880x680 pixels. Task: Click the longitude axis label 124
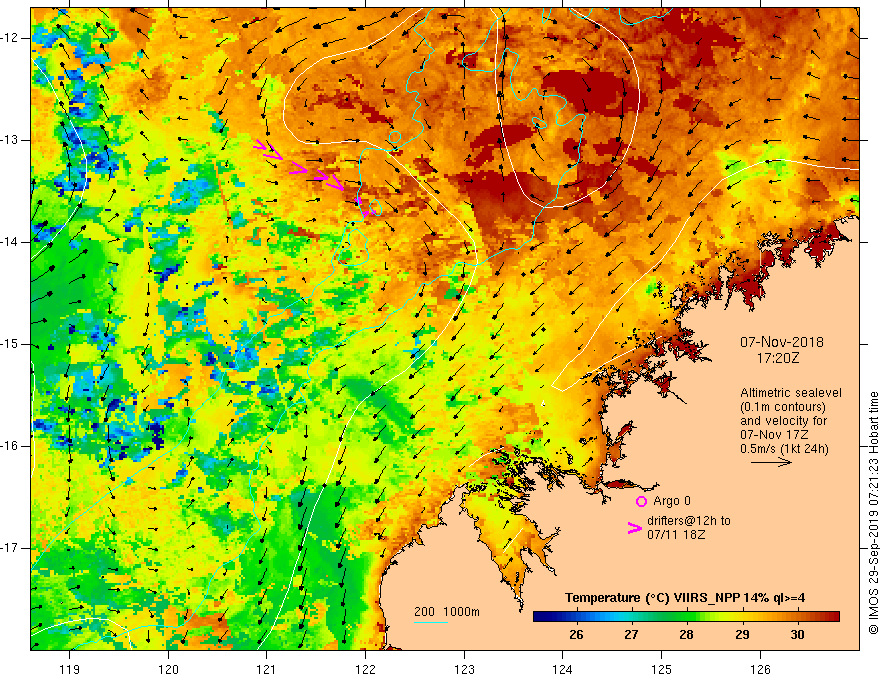point(562,669)
